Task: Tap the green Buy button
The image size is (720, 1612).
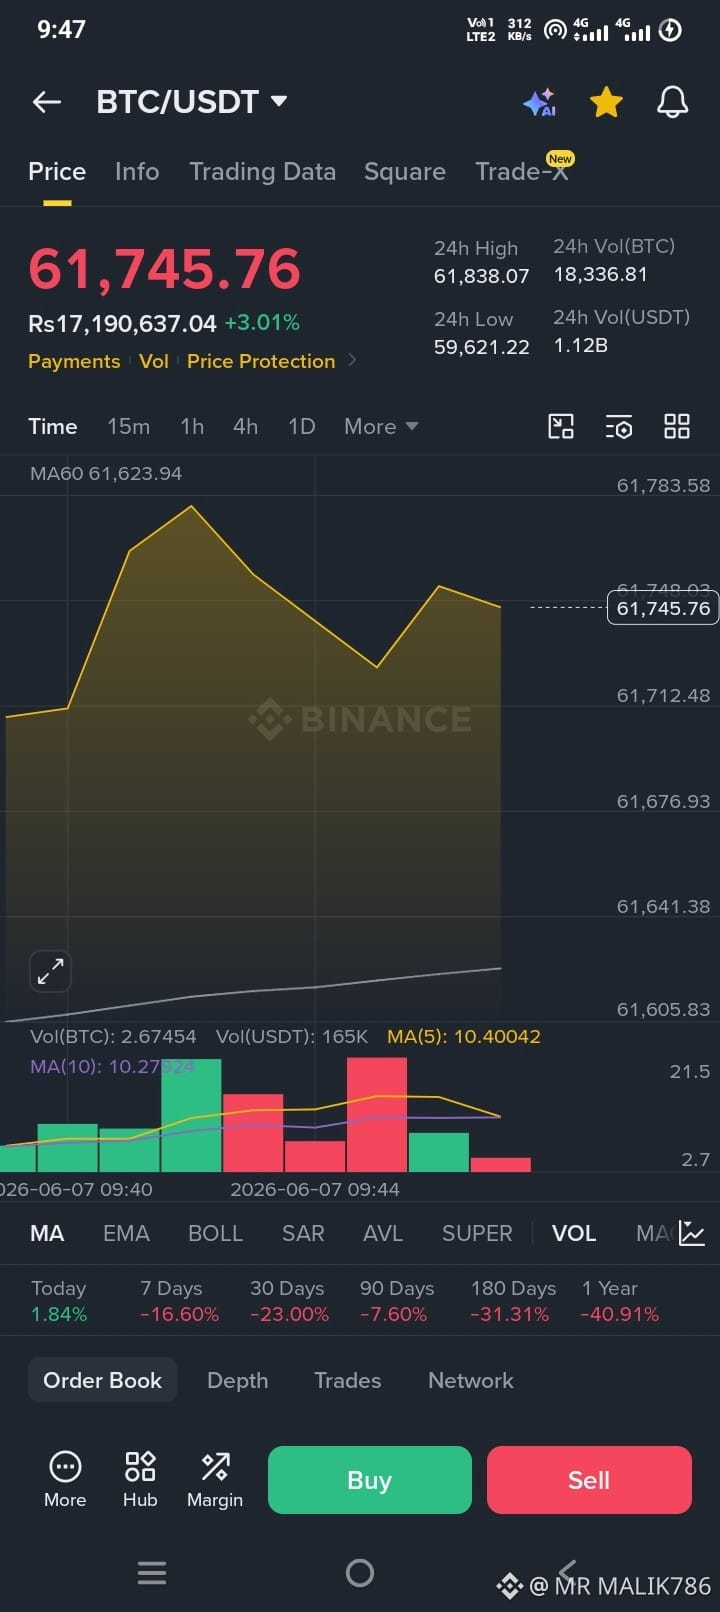Action: click(x=369, y=1480)
